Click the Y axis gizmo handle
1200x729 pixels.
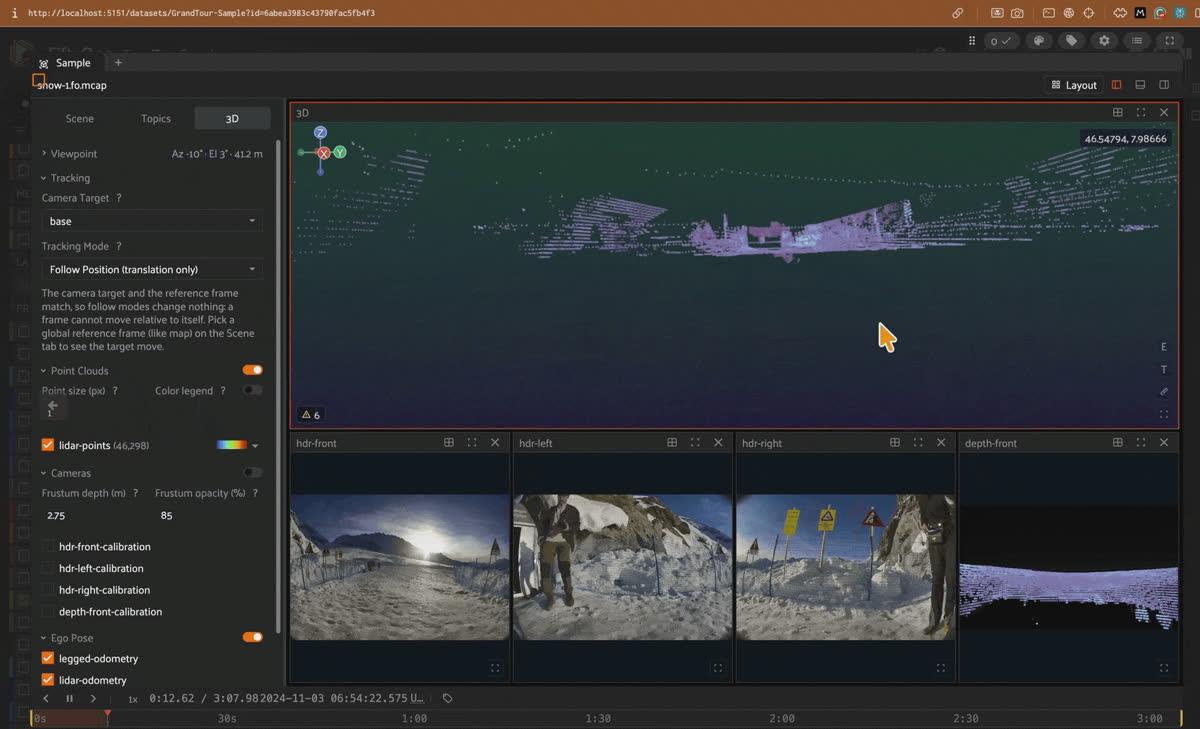340,152
